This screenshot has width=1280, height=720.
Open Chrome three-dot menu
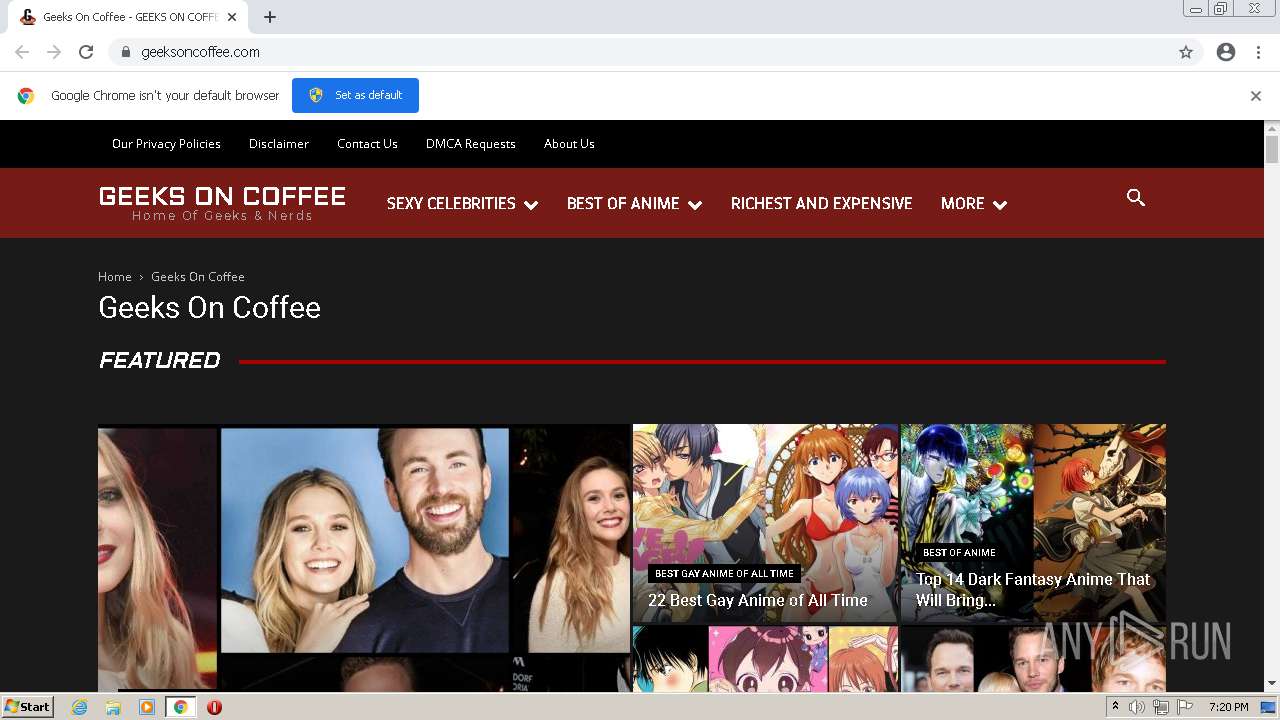coord(1258,52)
